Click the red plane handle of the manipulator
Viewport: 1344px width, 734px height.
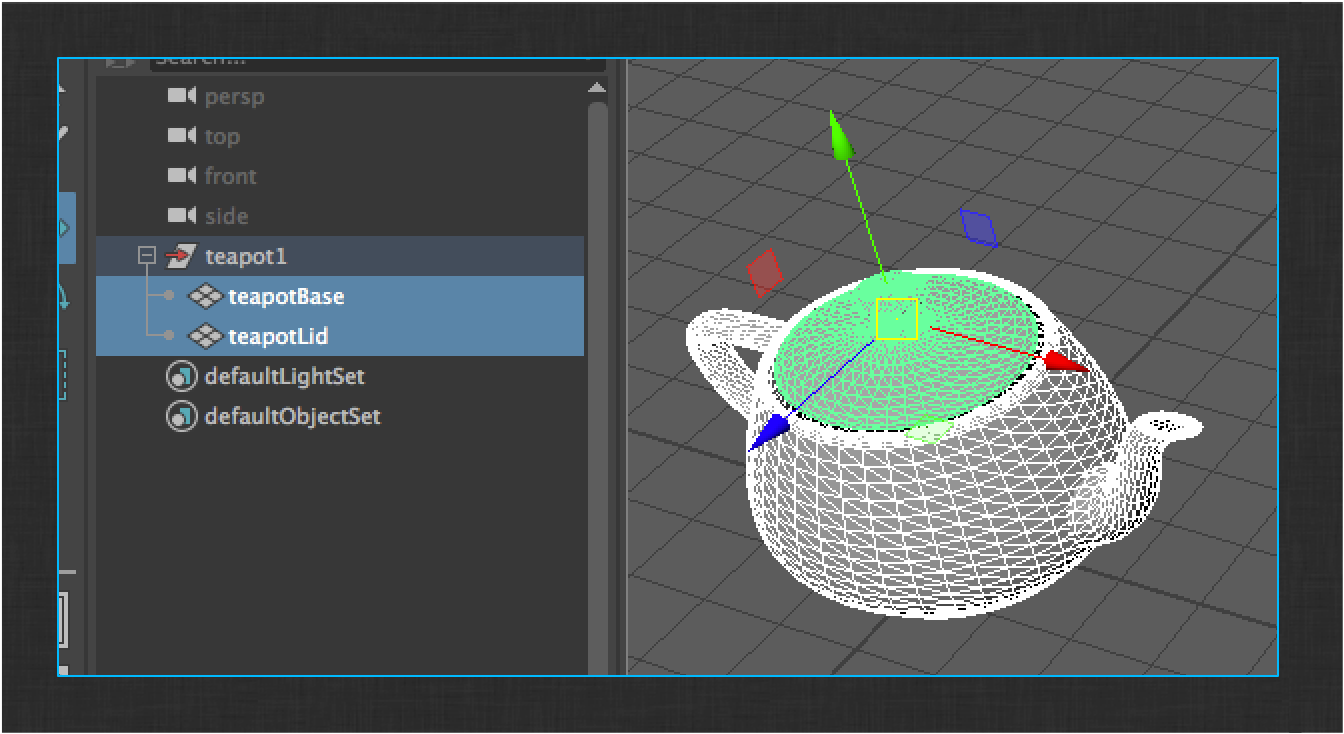tap(764, 272)
